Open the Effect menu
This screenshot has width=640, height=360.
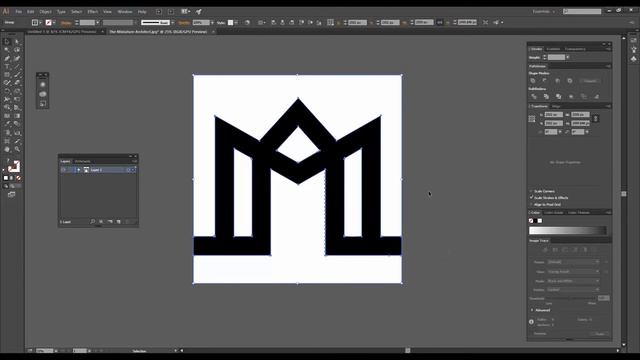point(93,11)
